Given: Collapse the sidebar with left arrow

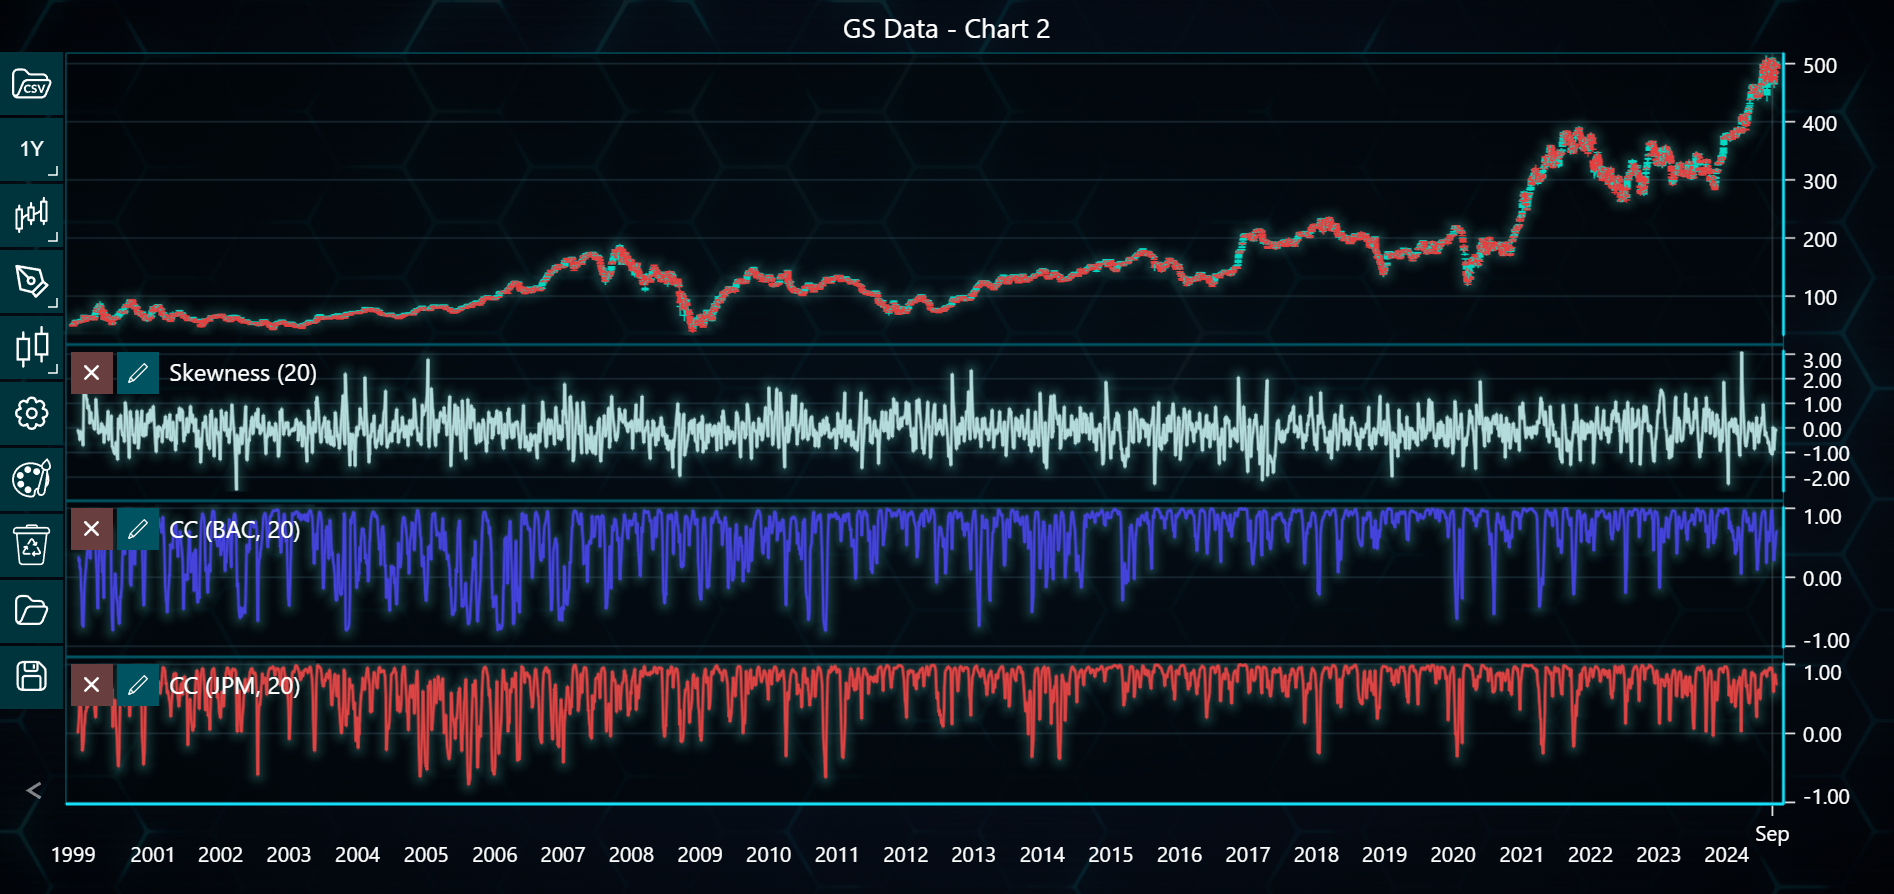Looking at the screenshot, I should (x=34, y=791).
